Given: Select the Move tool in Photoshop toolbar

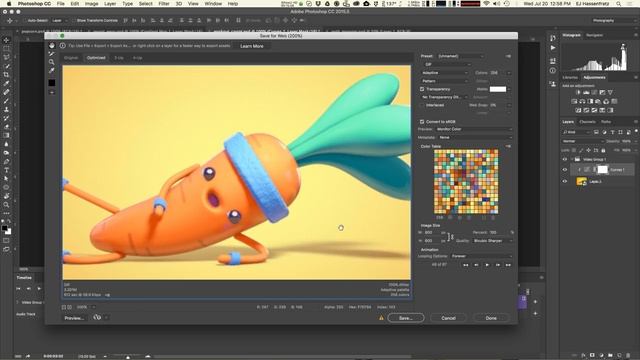Looking at the screenshot, I should [x=7, y=40].
